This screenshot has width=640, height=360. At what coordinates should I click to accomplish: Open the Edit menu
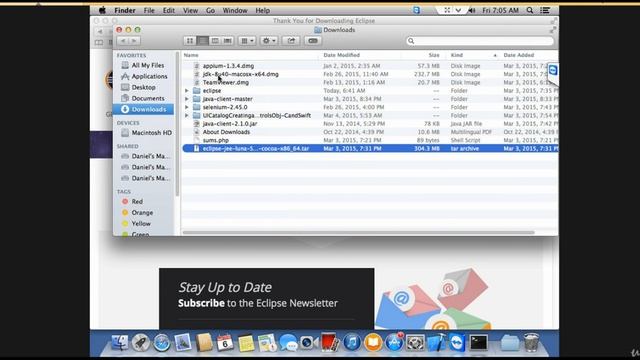tap(169, 11)
